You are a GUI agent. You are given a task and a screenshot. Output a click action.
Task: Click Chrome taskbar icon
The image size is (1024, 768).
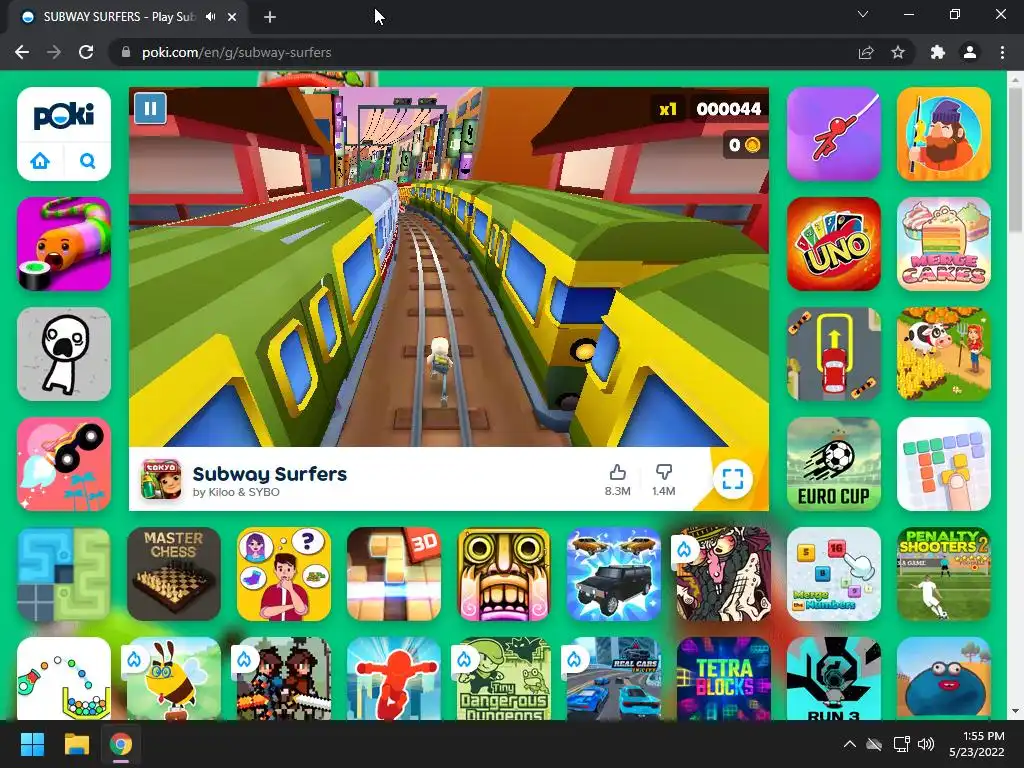(121, 744)
